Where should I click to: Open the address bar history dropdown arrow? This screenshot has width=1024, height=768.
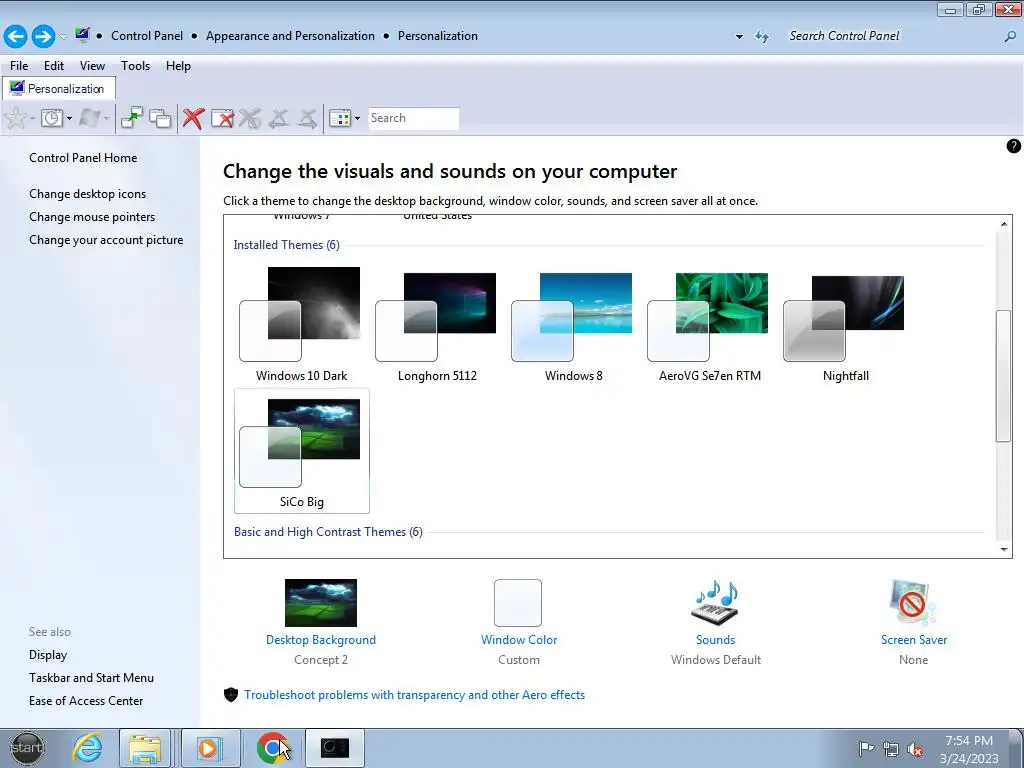coord(739,37)
